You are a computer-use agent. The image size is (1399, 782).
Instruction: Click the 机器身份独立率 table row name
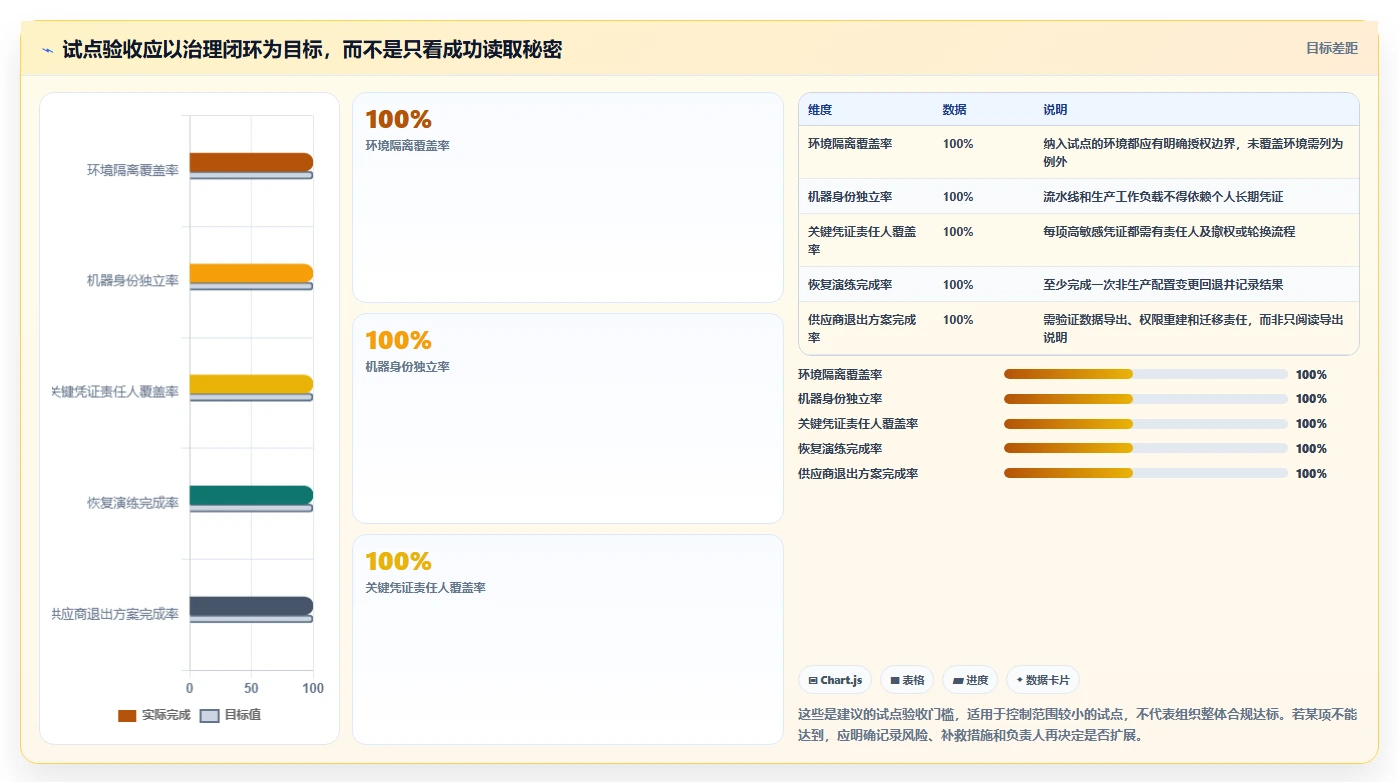click(850, 197)
